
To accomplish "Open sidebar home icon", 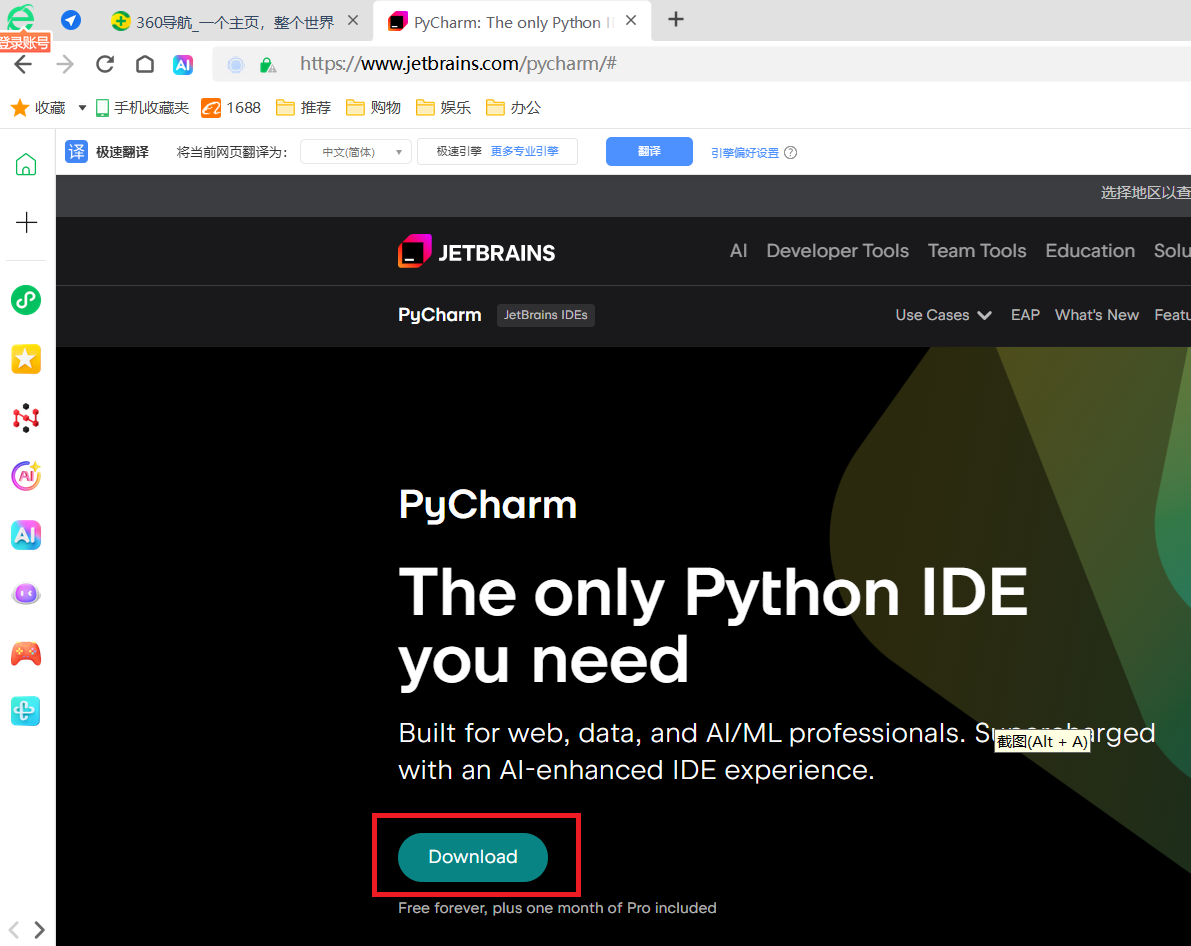I will point(26,164).
